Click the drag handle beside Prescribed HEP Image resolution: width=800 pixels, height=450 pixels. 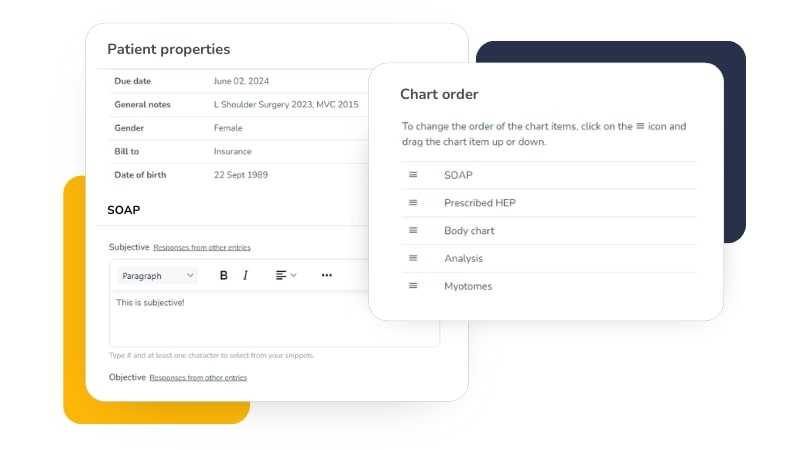[412, 203]
